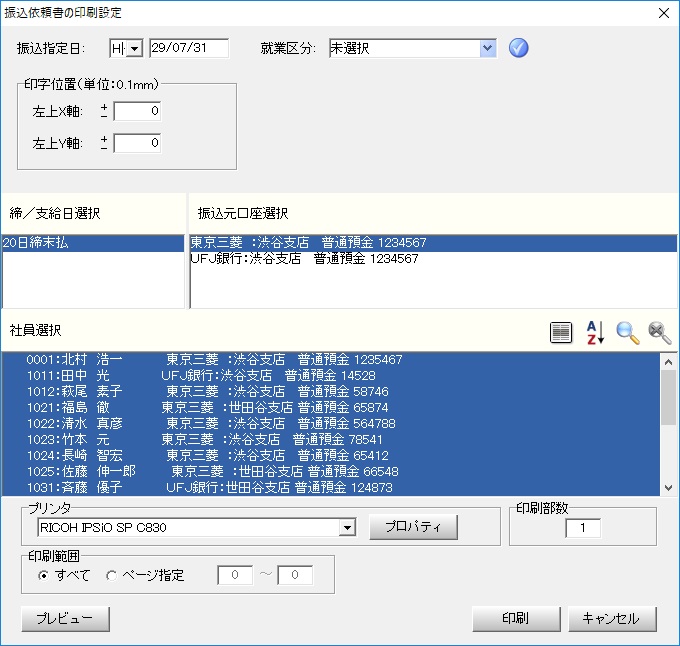The width and height of the screenshot is (680, 646).
Task: Click the 印刷 button
Action: pos(516,618)
